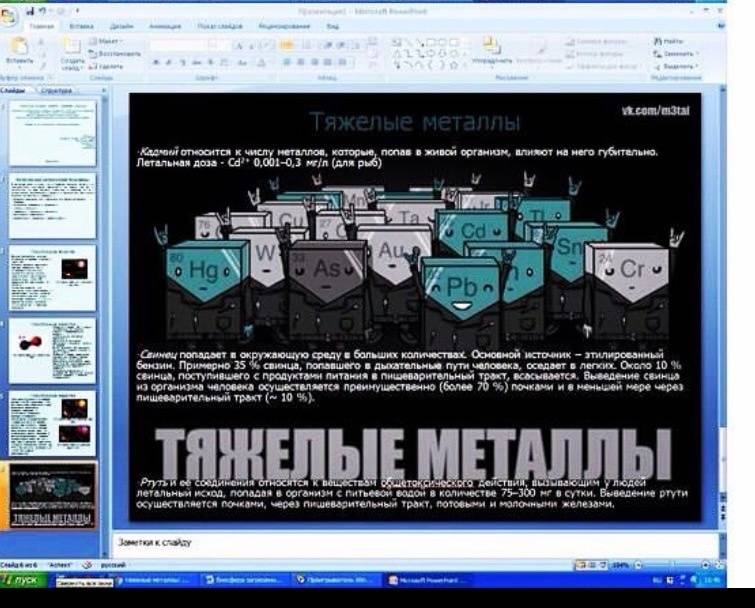Redo the action in quick access toolbar

[61, 11]
